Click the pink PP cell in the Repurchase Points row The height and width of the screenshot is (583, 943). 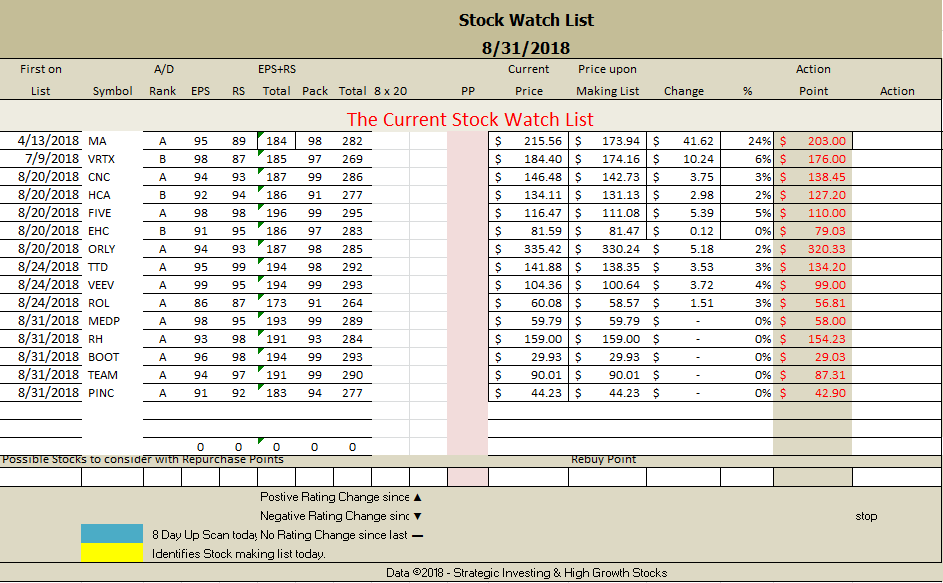click(467, 477)
